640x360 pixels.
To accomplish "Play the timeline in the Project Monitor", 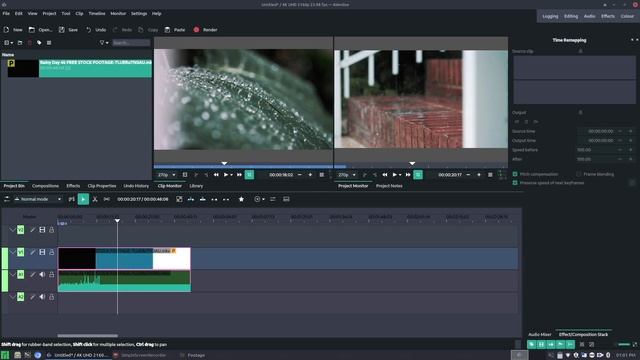I will (x=394, y=175).
